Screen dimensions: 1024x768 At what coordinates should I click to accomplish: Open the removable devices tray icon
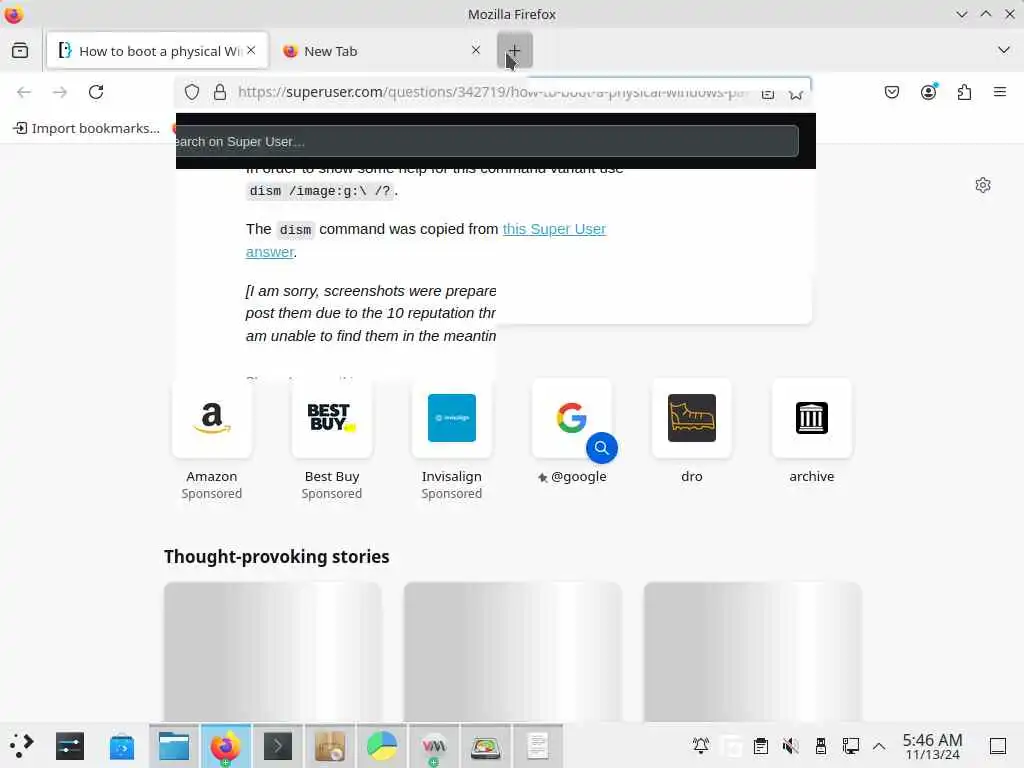[821, 746]
